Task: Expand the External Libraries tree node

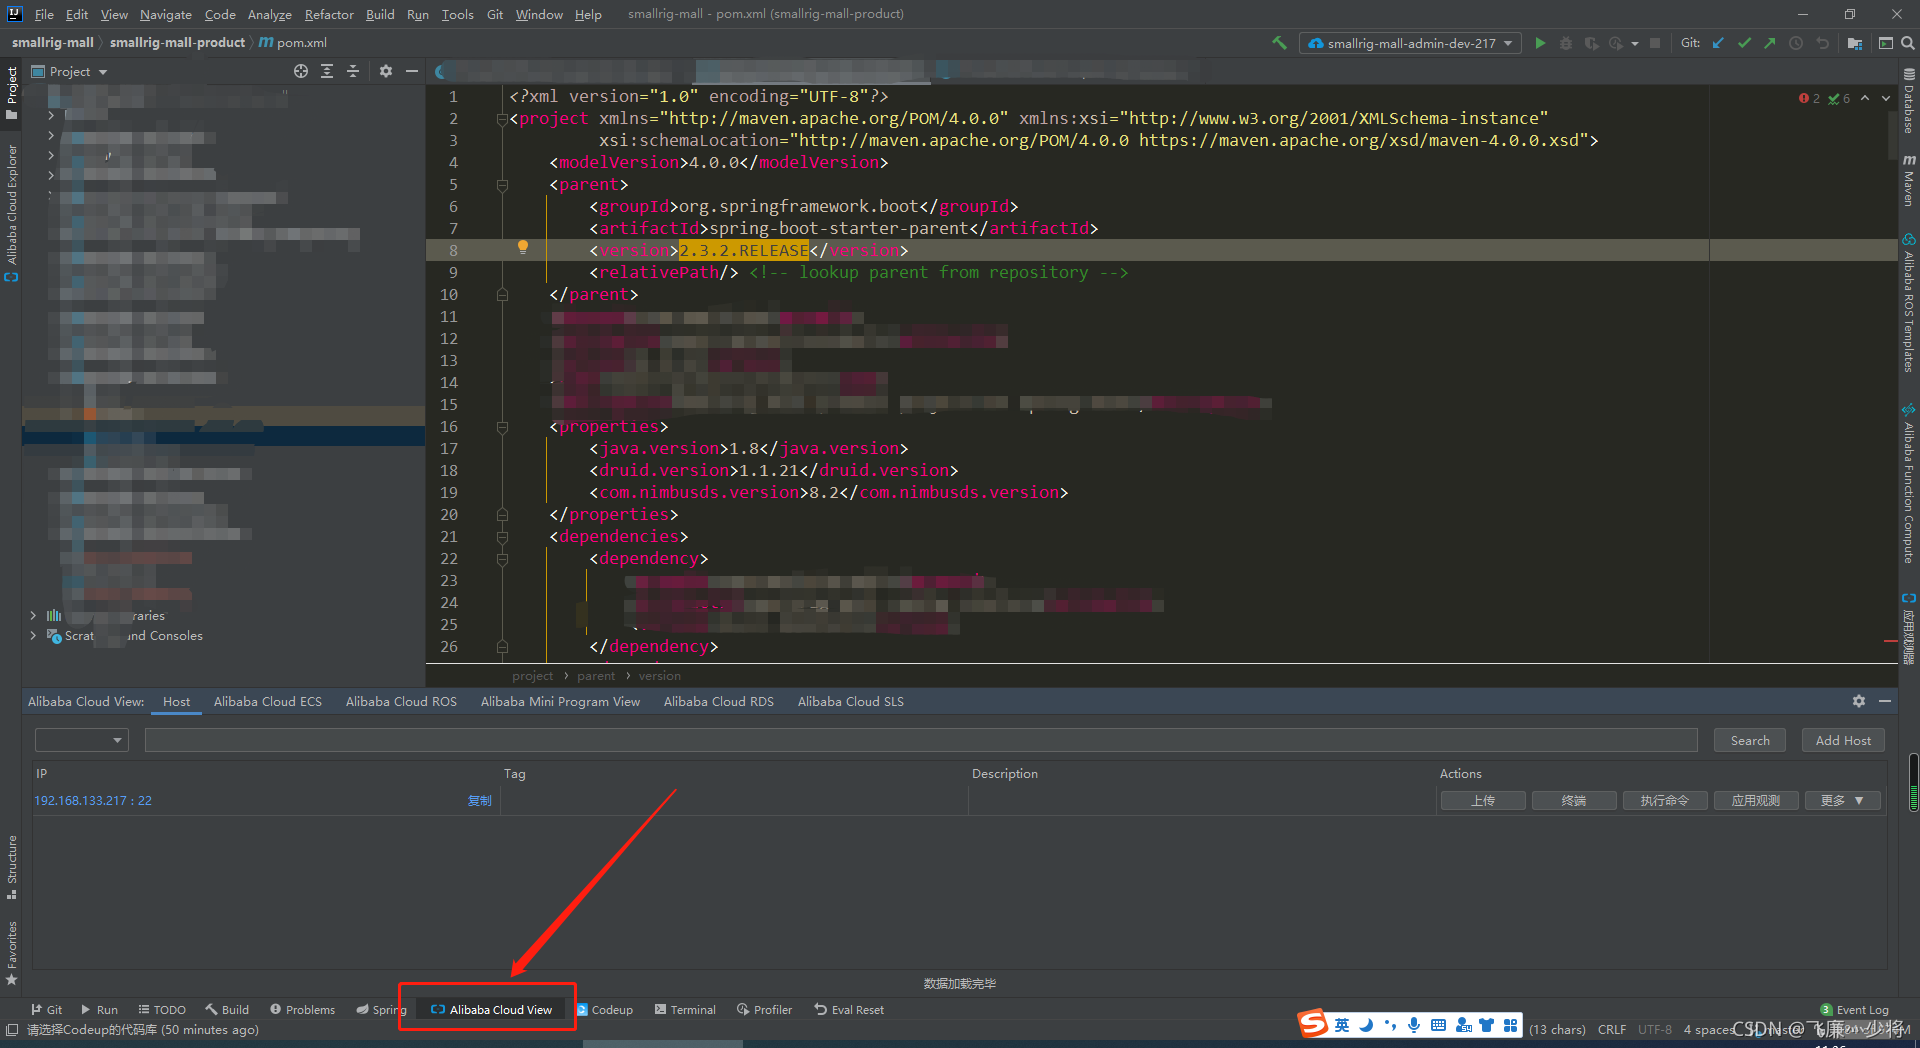Action: [x=33, y=615]
